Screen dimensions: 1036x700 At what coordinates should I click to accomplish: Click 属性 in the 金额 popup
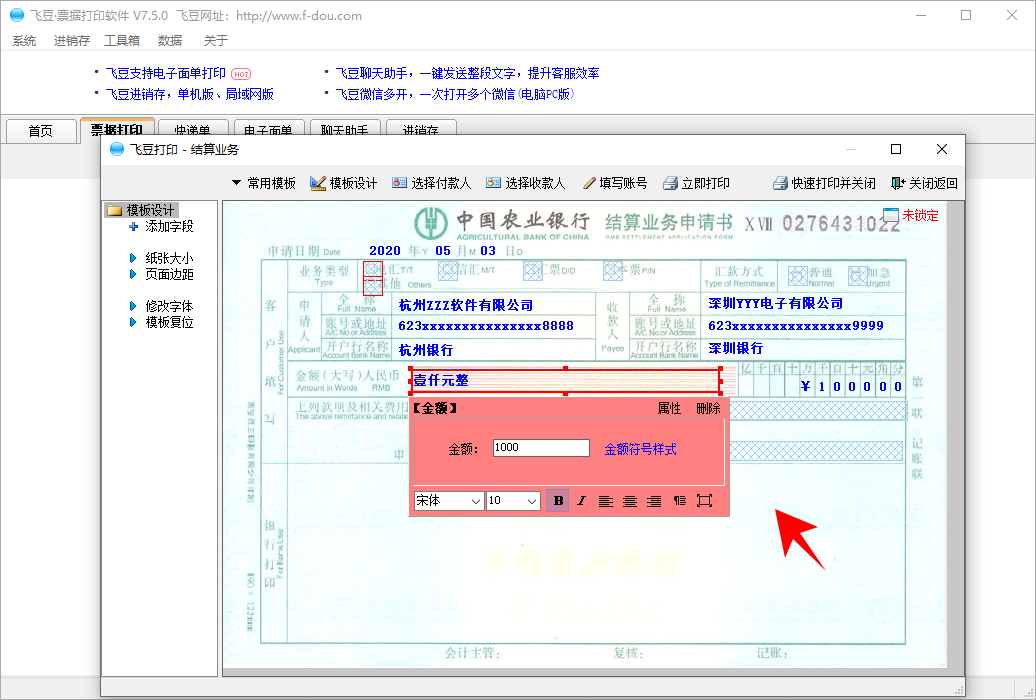coord(669,408)
